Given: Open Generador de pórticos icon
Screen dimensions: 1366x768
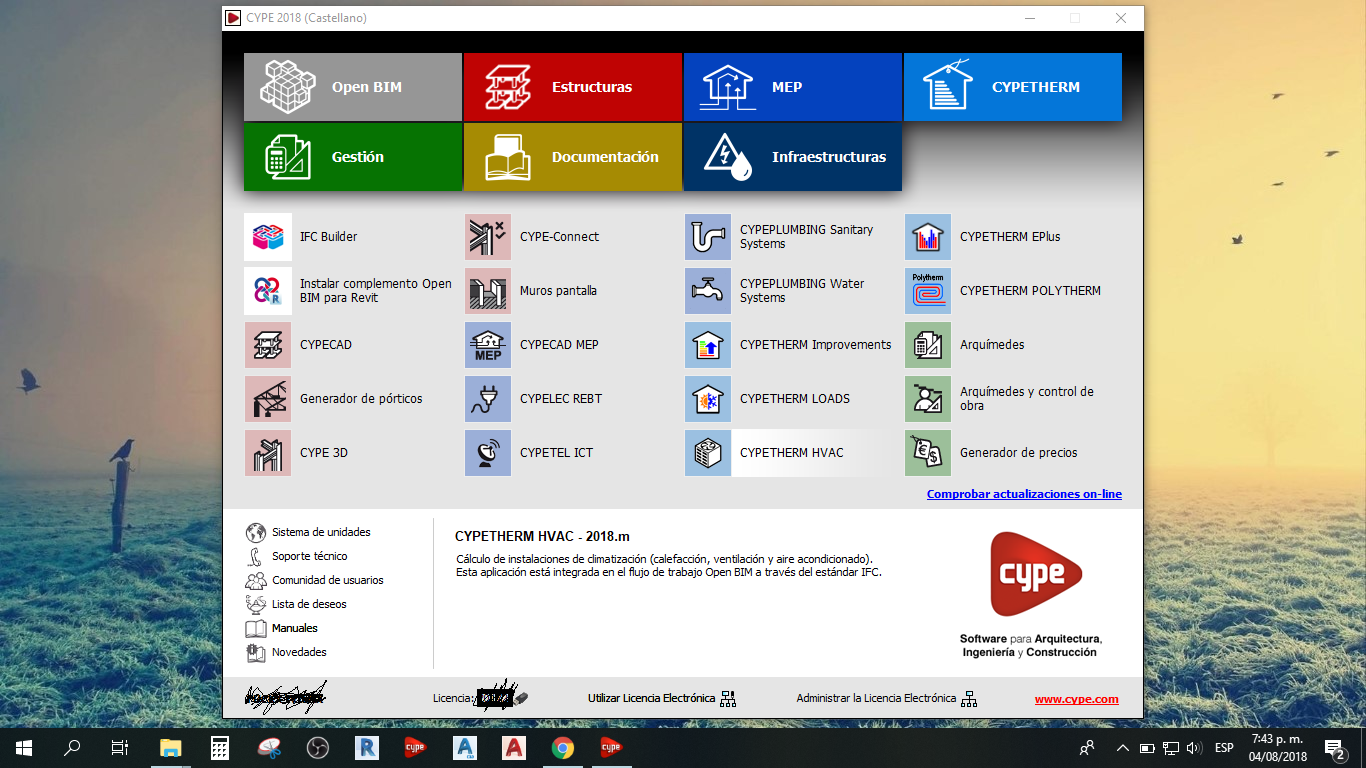Looking at the screenshot, I should pyautogui.click(x=268, y=399).
